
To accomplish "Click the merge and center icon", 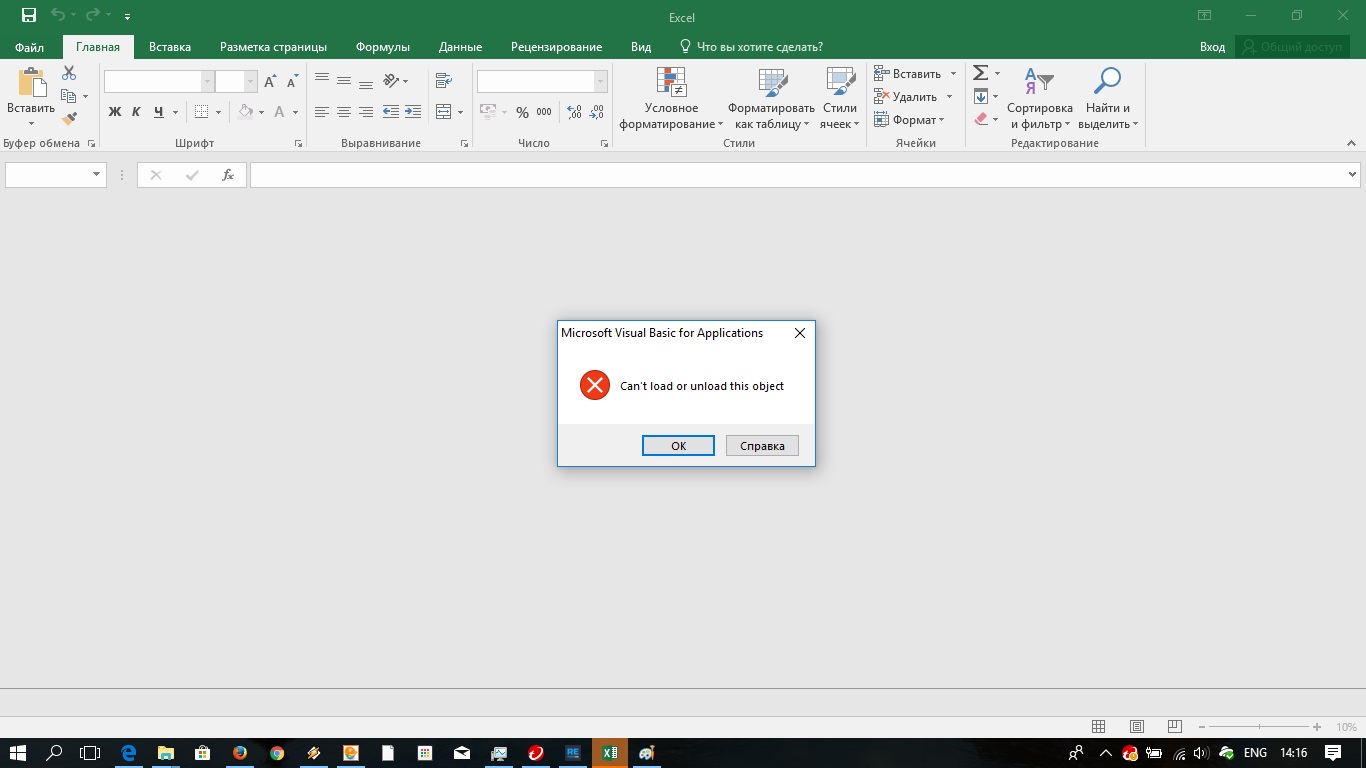I will pos(444,112).
